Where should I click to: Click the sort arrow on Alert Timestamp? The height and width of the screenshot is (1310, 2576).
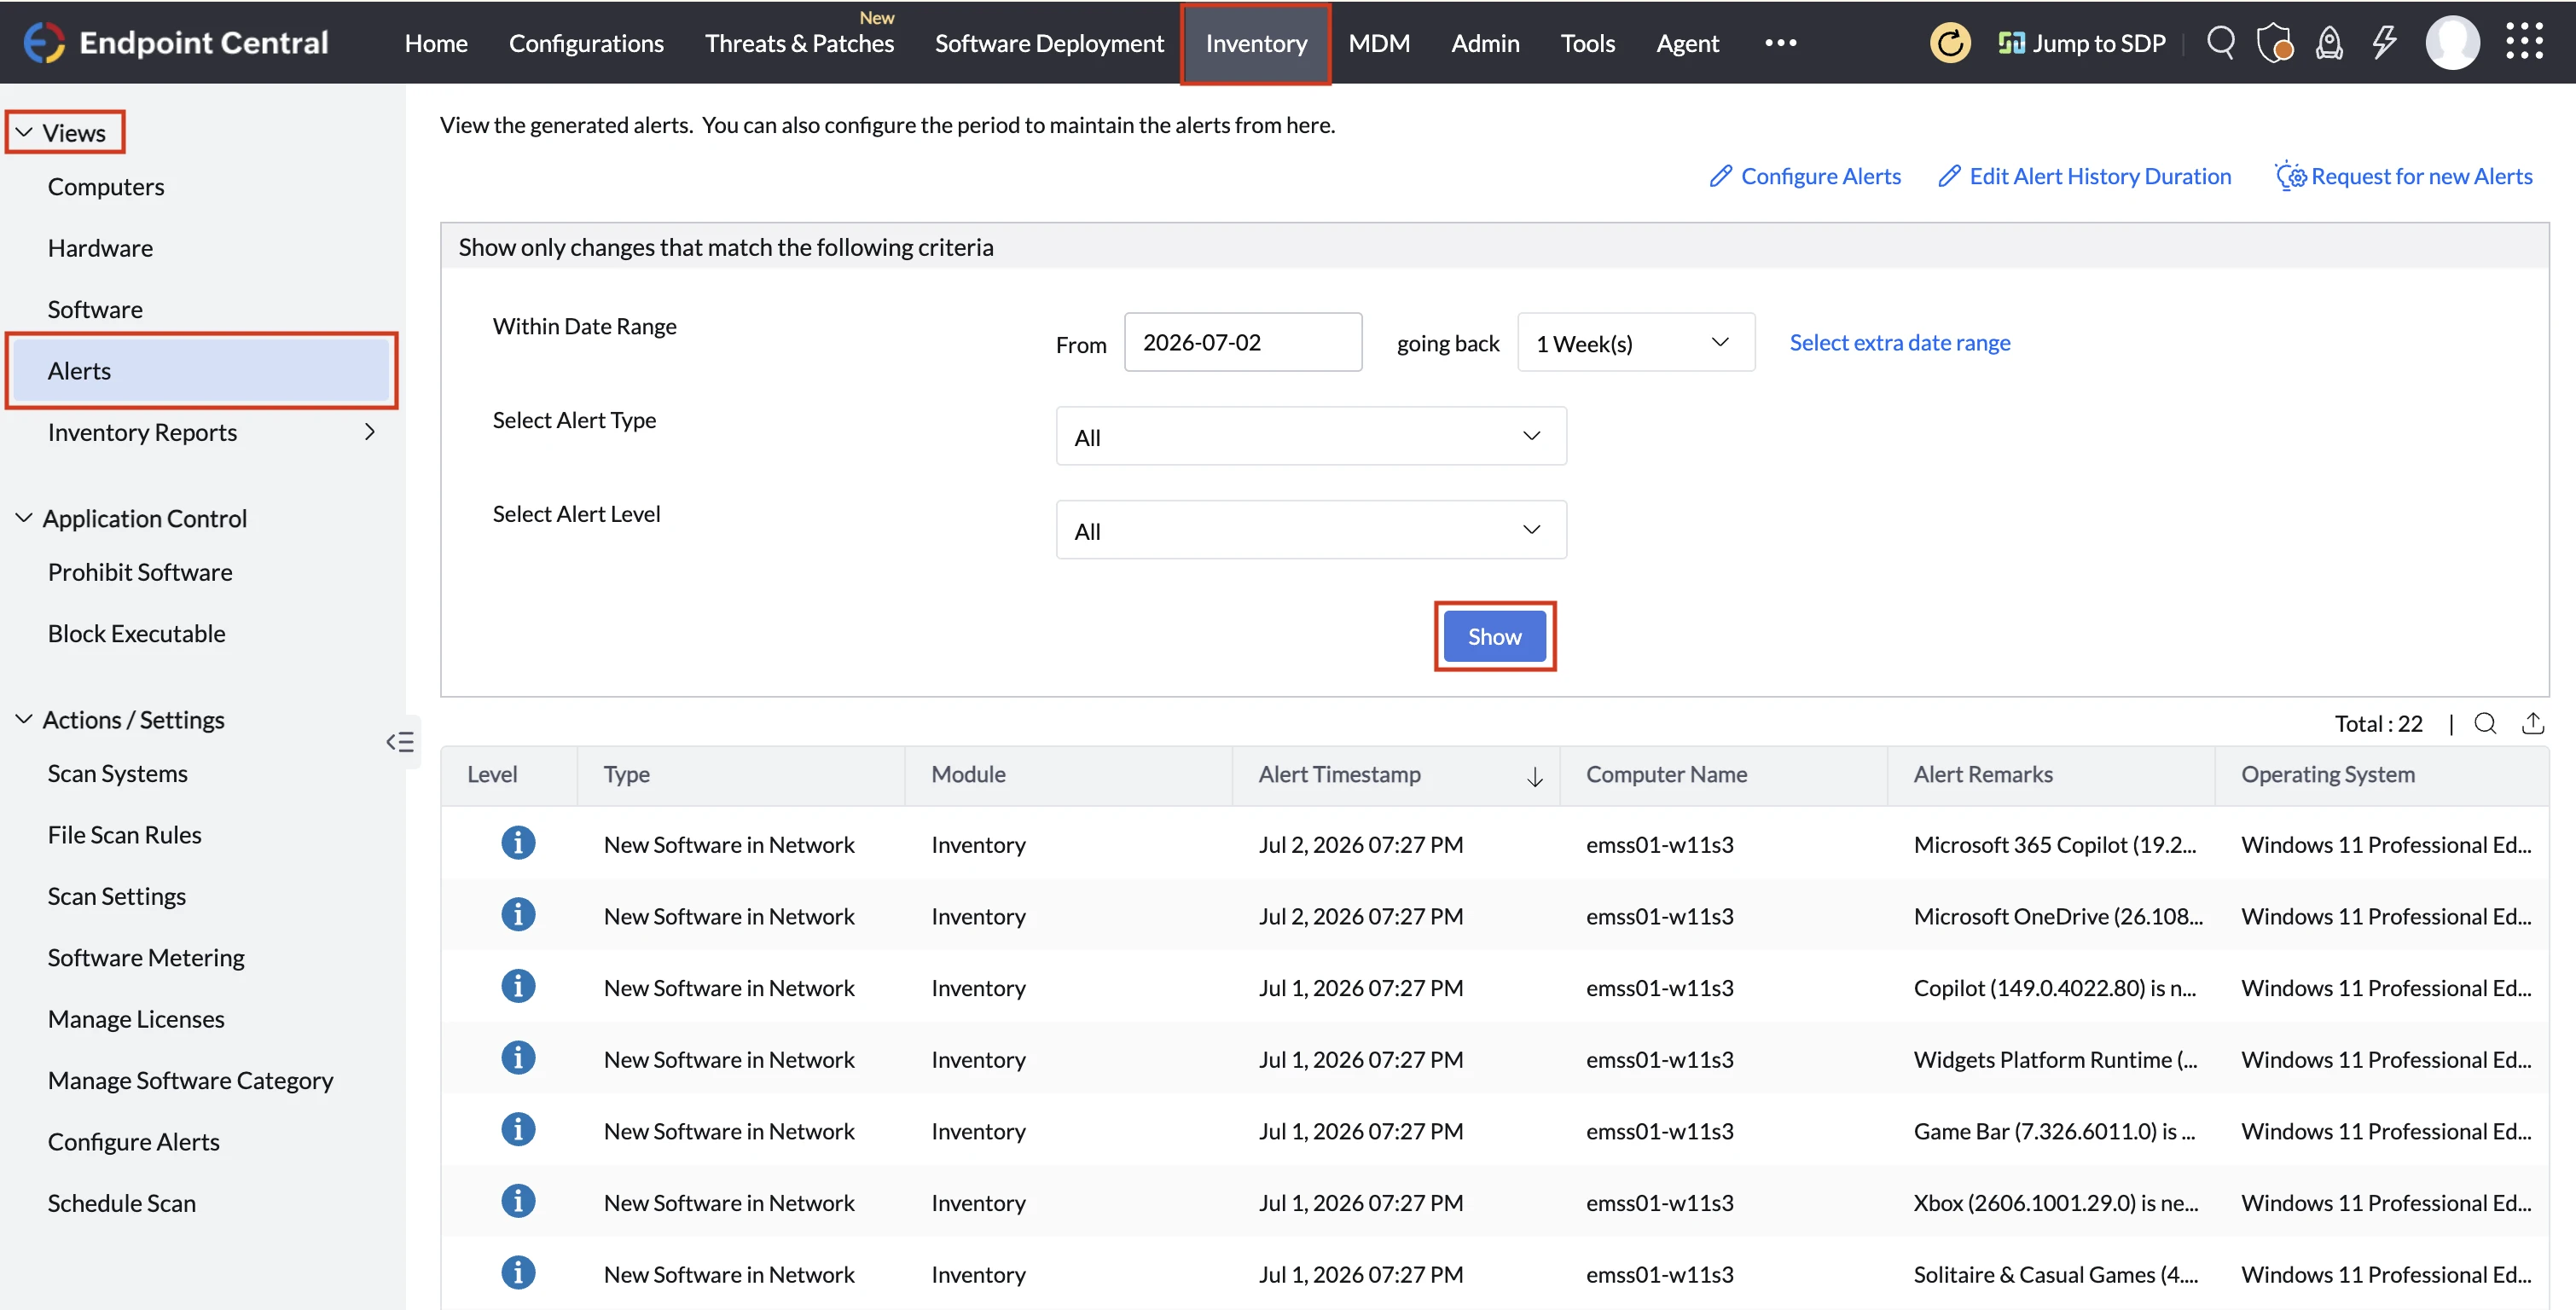(1535, 777)
